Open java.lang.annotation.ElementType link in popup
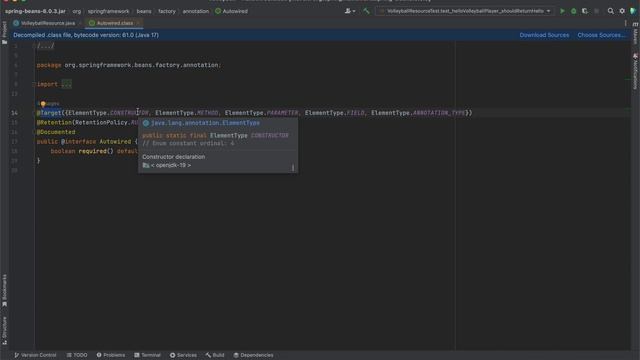640x360 pixels. [x=205, y=123]
